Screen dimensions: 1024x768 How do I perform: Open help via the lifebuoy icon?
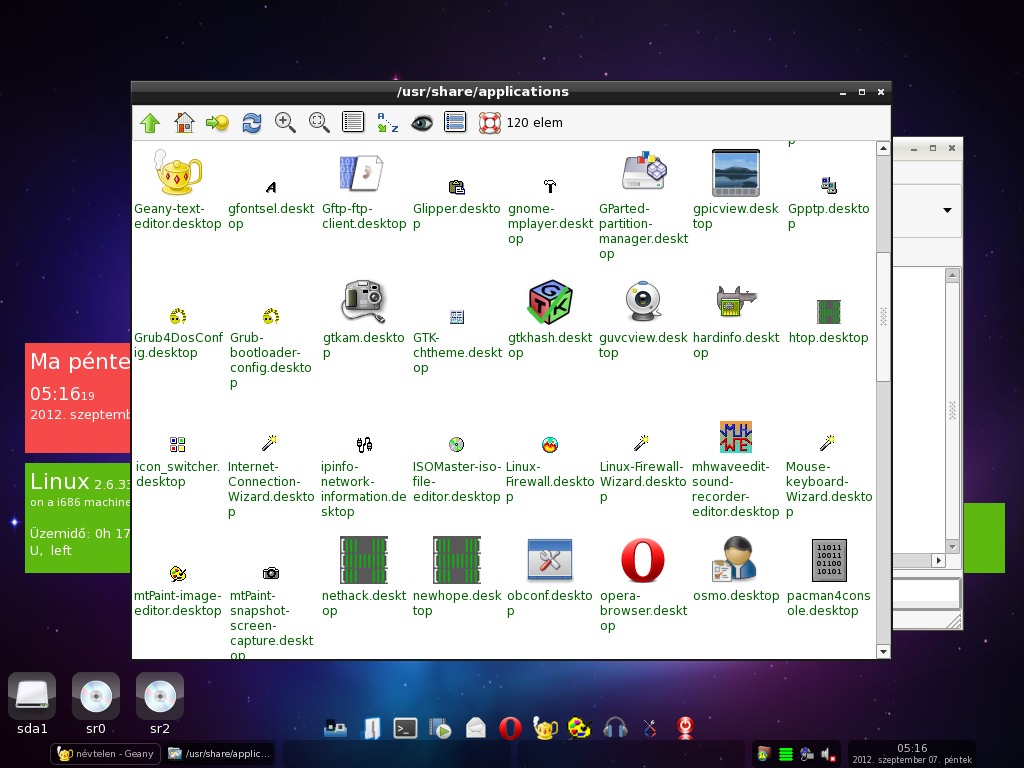[489, 123]
